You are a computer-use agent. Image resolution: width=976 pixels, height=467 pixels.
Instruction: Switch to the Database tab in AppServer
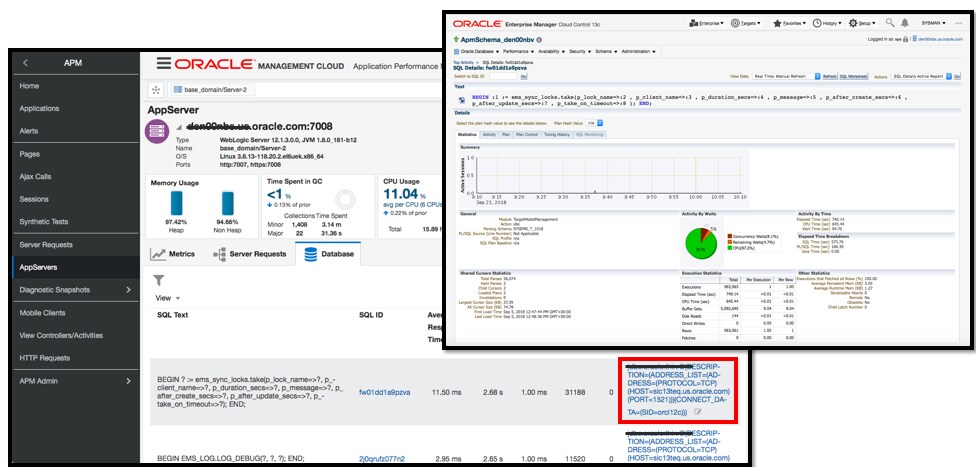[x=328, y=254]
